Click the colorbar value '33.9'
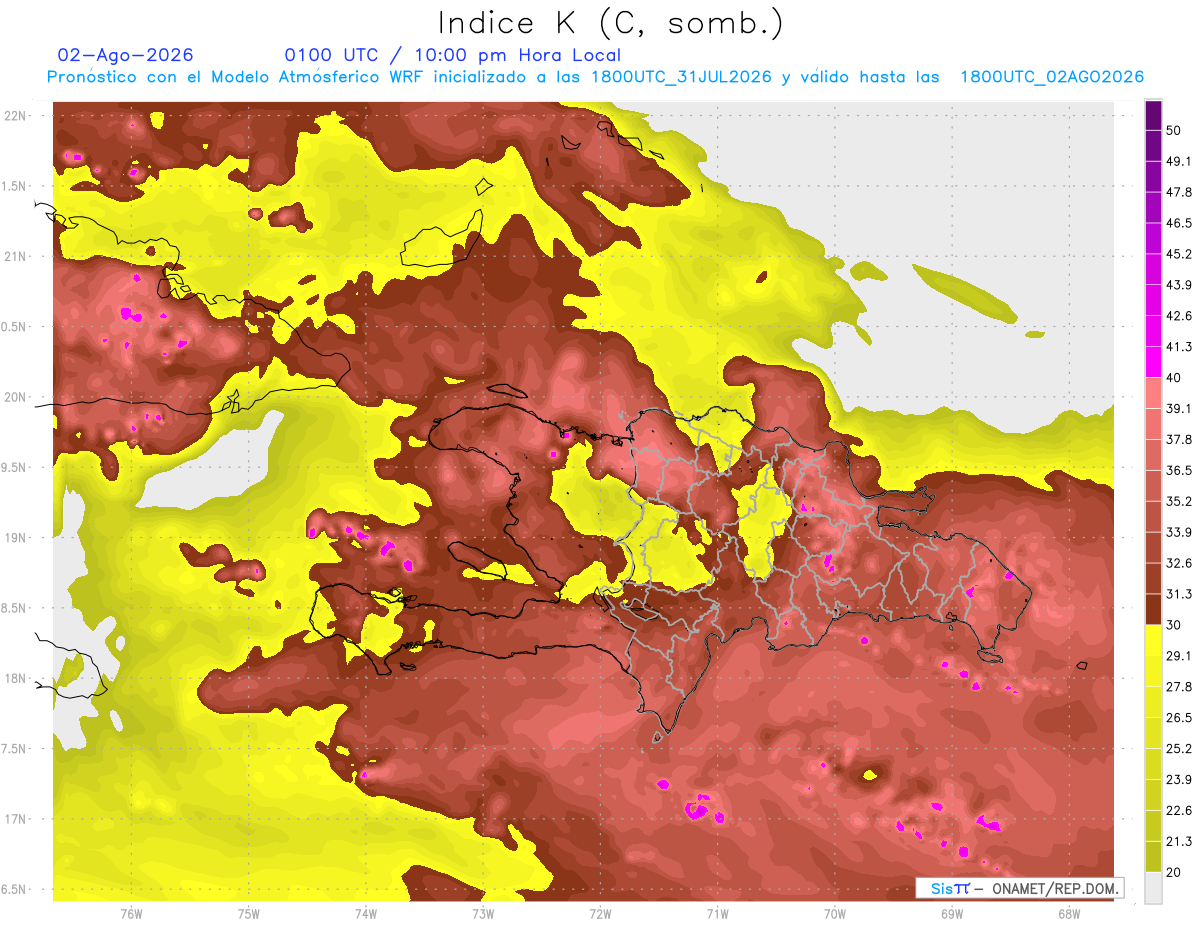The image size is (1200, 927). click(x=1180, y=532)
